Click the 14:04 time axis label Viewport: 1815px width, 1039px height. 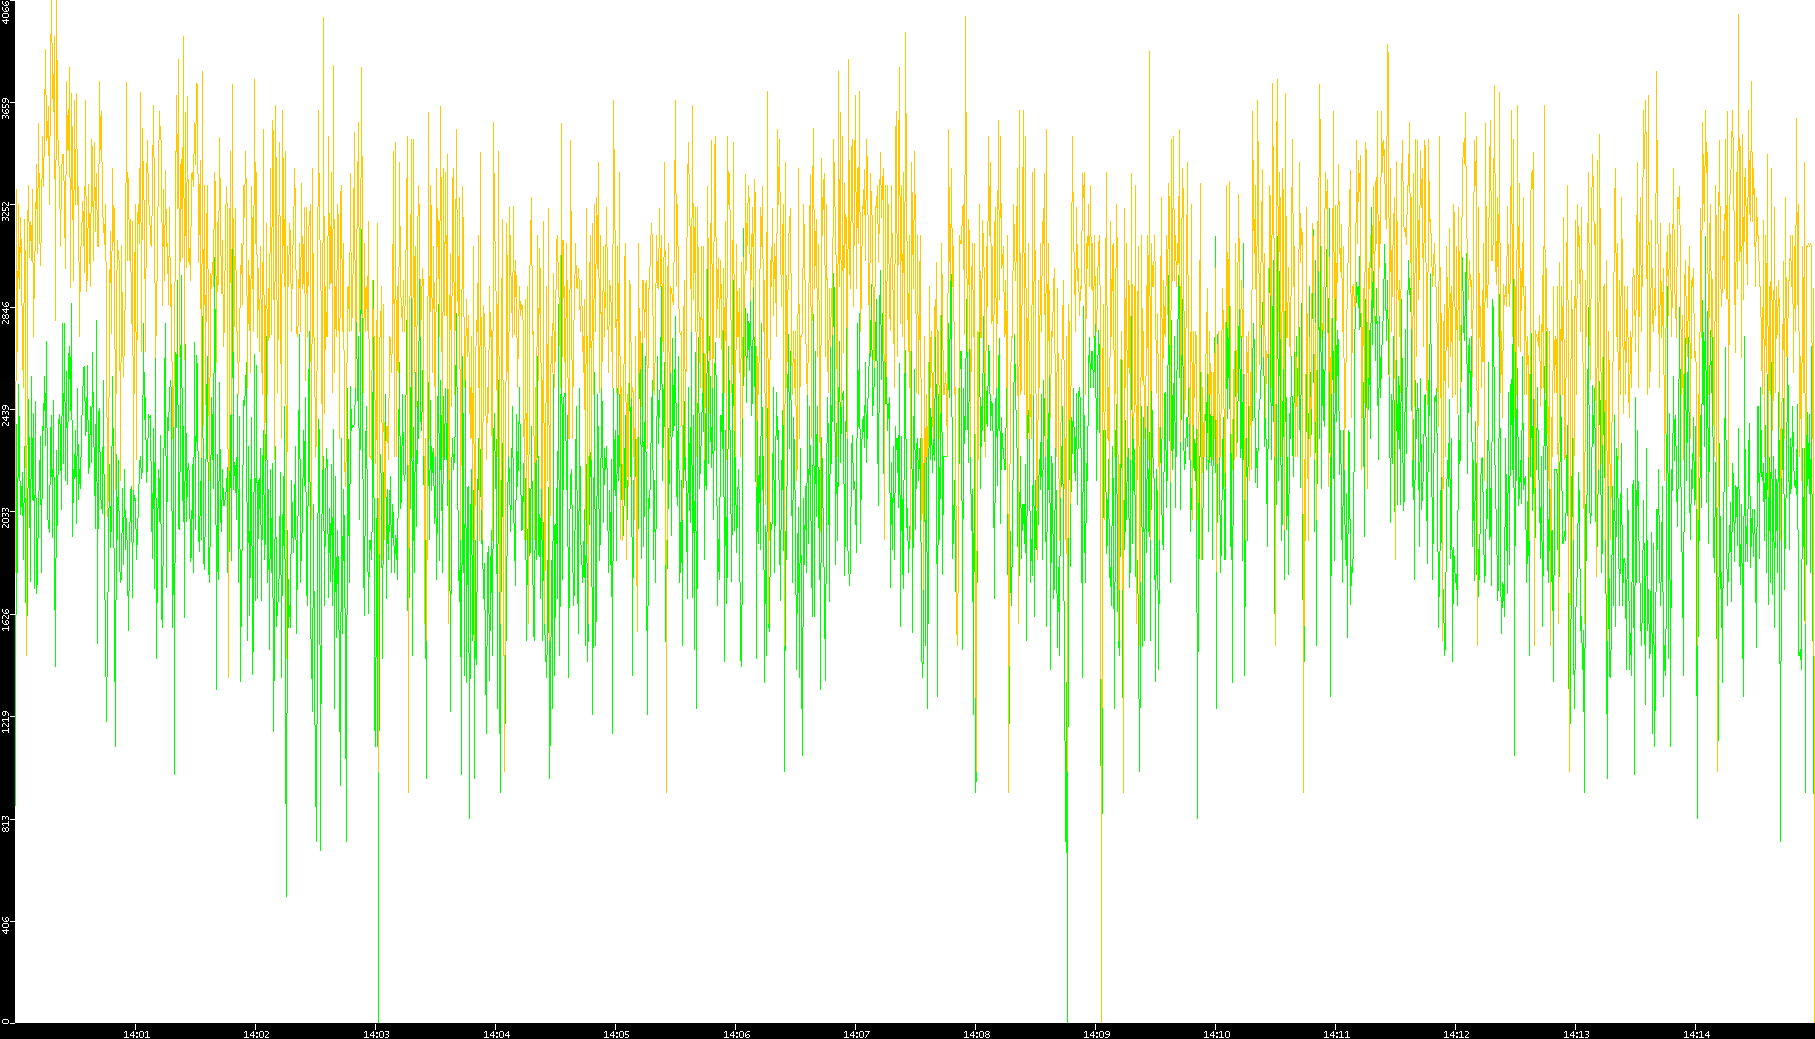[x=496, y=1034]
